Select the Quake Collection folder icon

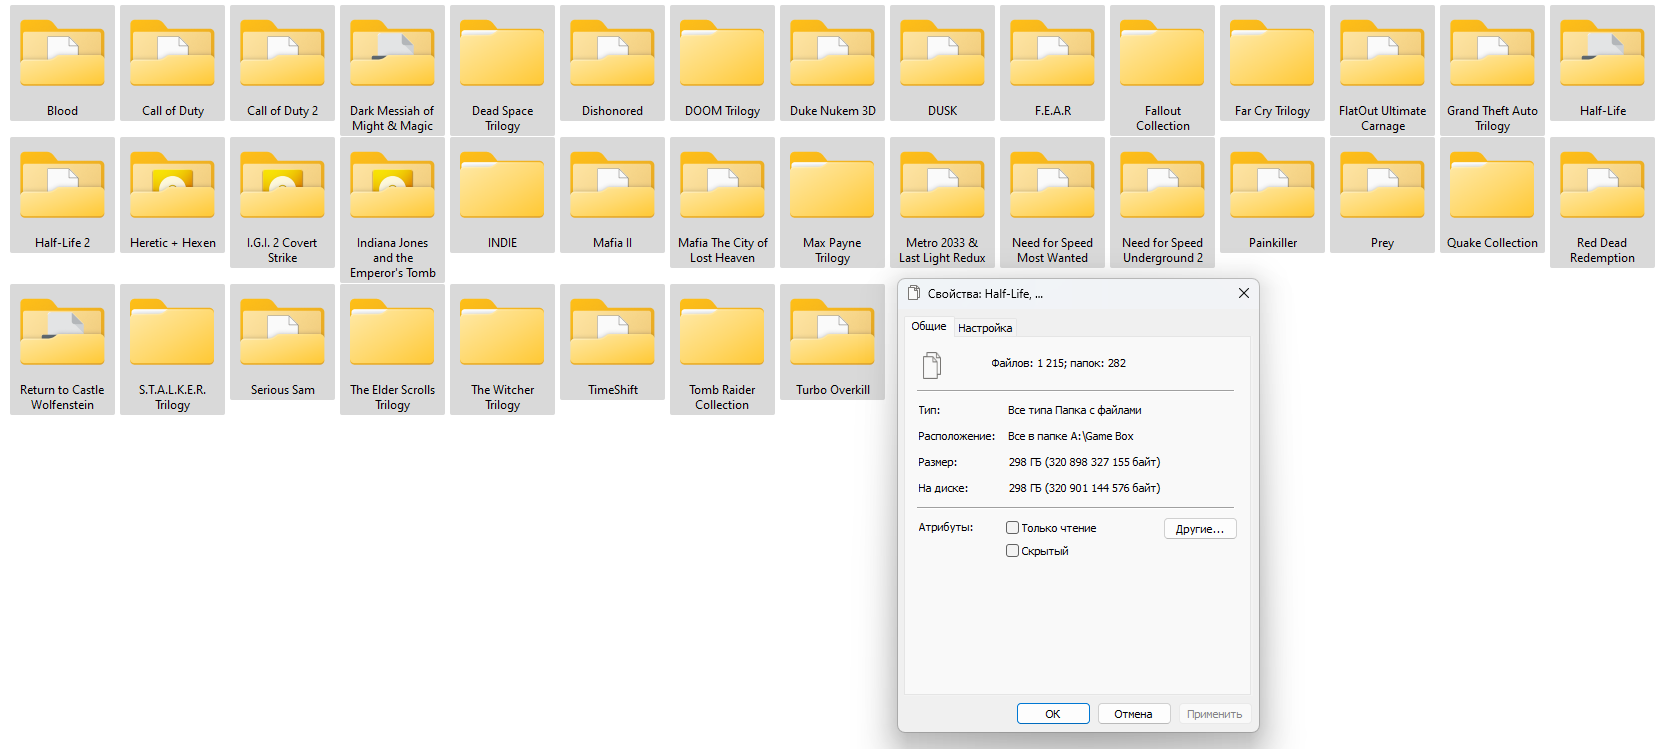point(1492,185)
